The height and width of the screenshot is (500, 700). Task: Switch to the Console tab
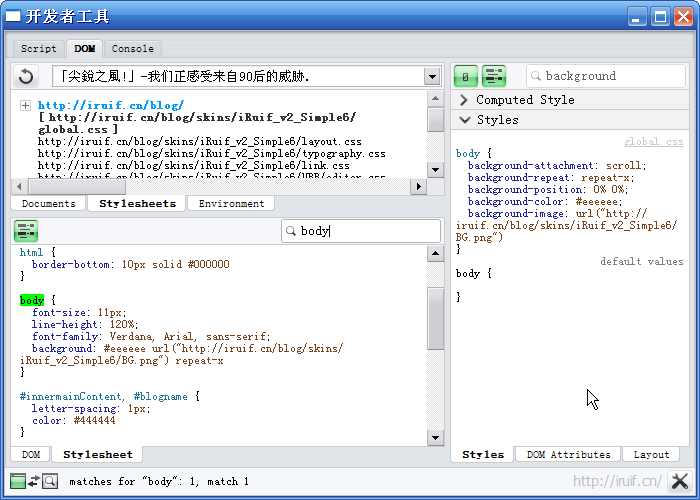pos(132,48)
